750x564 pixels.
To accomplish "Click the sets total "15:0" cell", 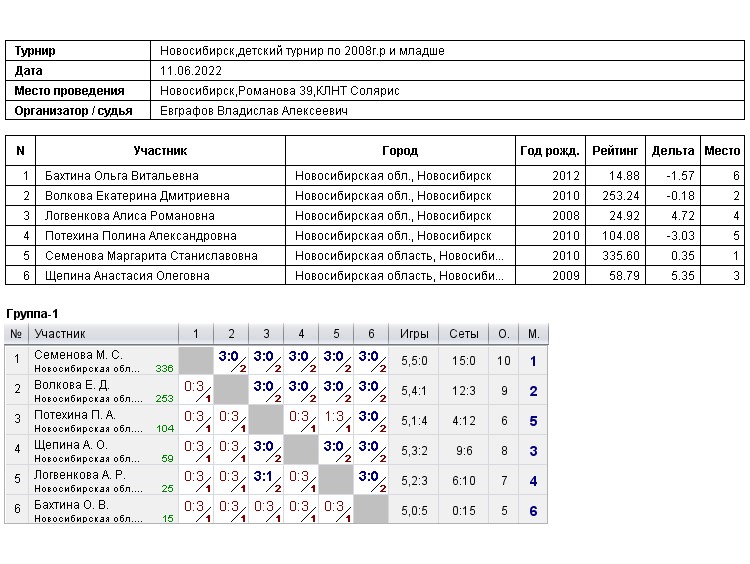I will (x=464, y=361).
